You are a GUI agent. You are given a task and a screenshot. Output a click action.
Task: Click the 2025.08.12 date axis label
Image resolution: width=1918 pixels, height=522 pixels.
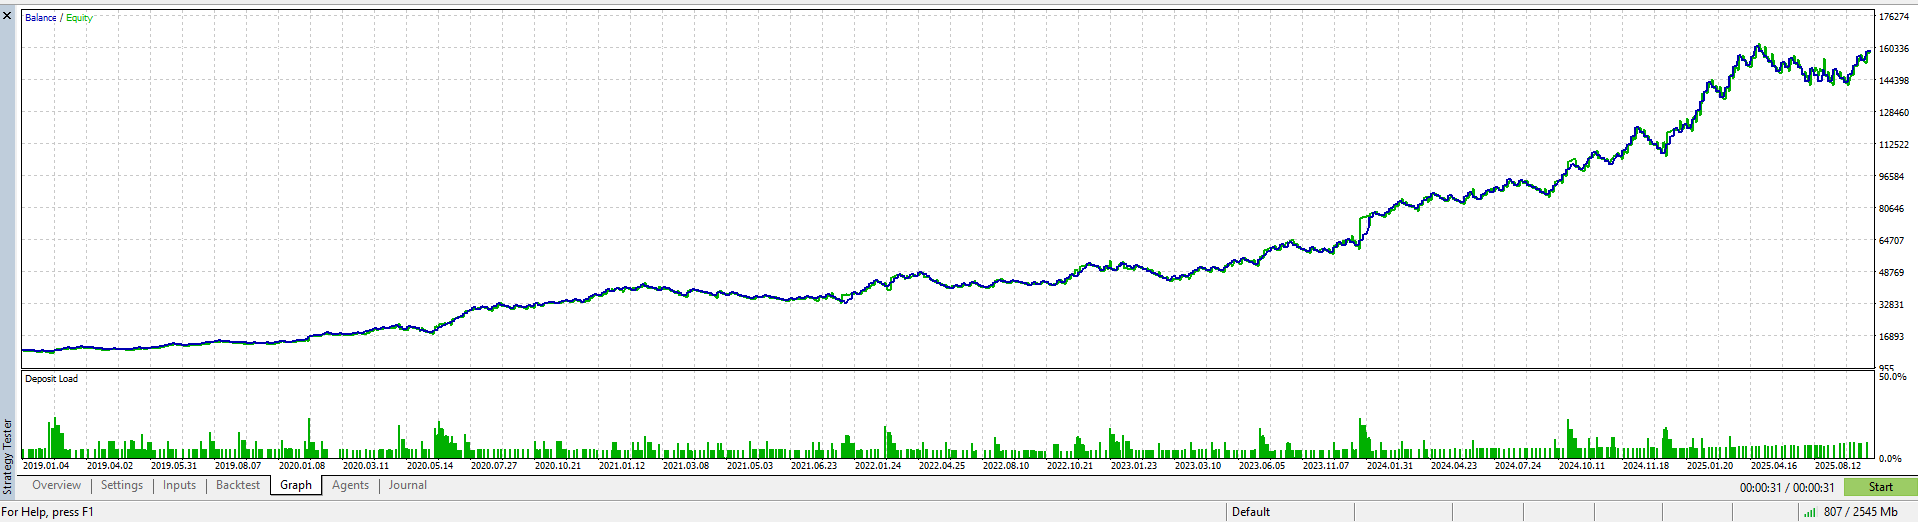pyautogui.click(x=1837, y=466)
